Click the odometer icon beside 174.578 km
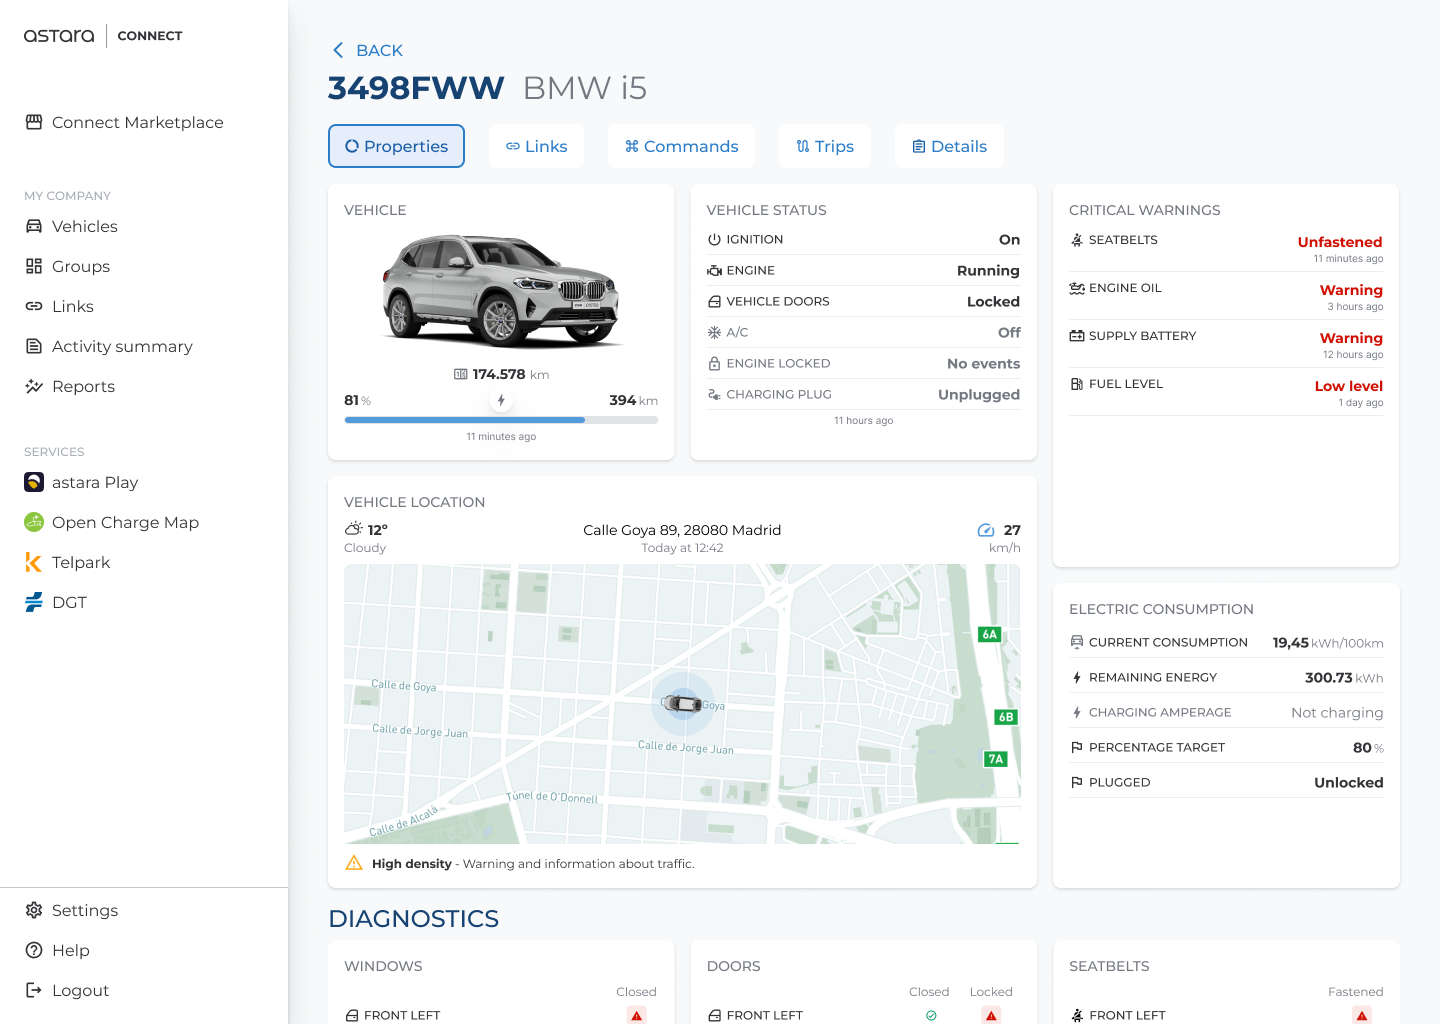 (460, 374)
